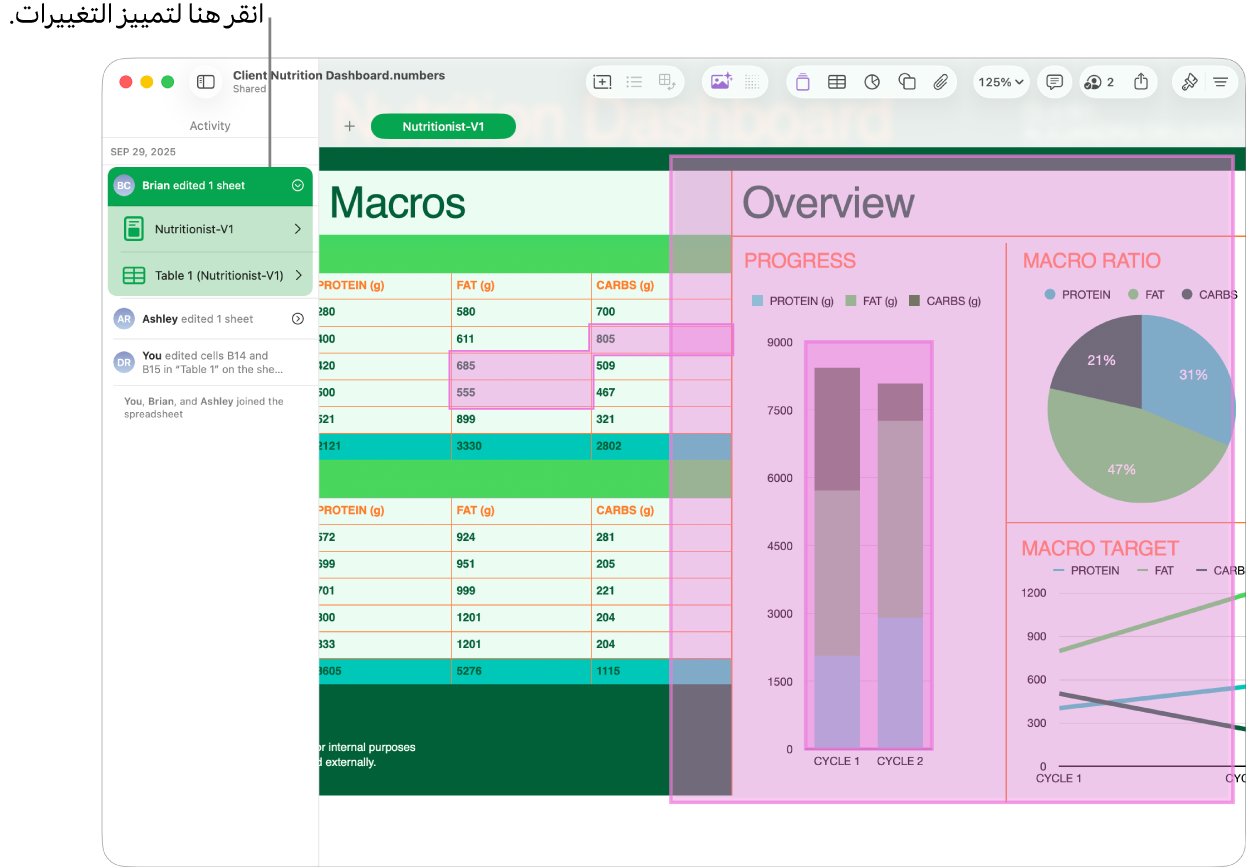Open Table 1 (Nutritionist-V1) activity item
The height and width of the screenshot is (867, 1248).
point(210,275)
